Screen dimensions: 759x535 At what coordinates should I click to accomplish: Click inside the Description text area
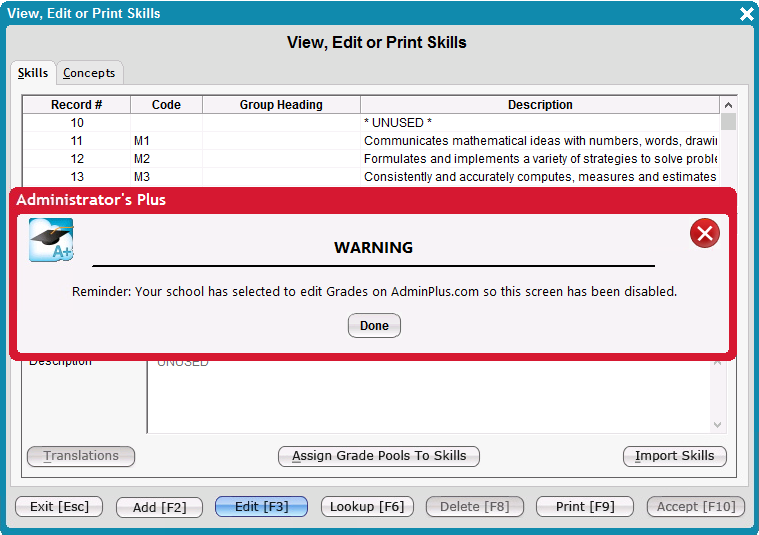(x=428, y=397)
